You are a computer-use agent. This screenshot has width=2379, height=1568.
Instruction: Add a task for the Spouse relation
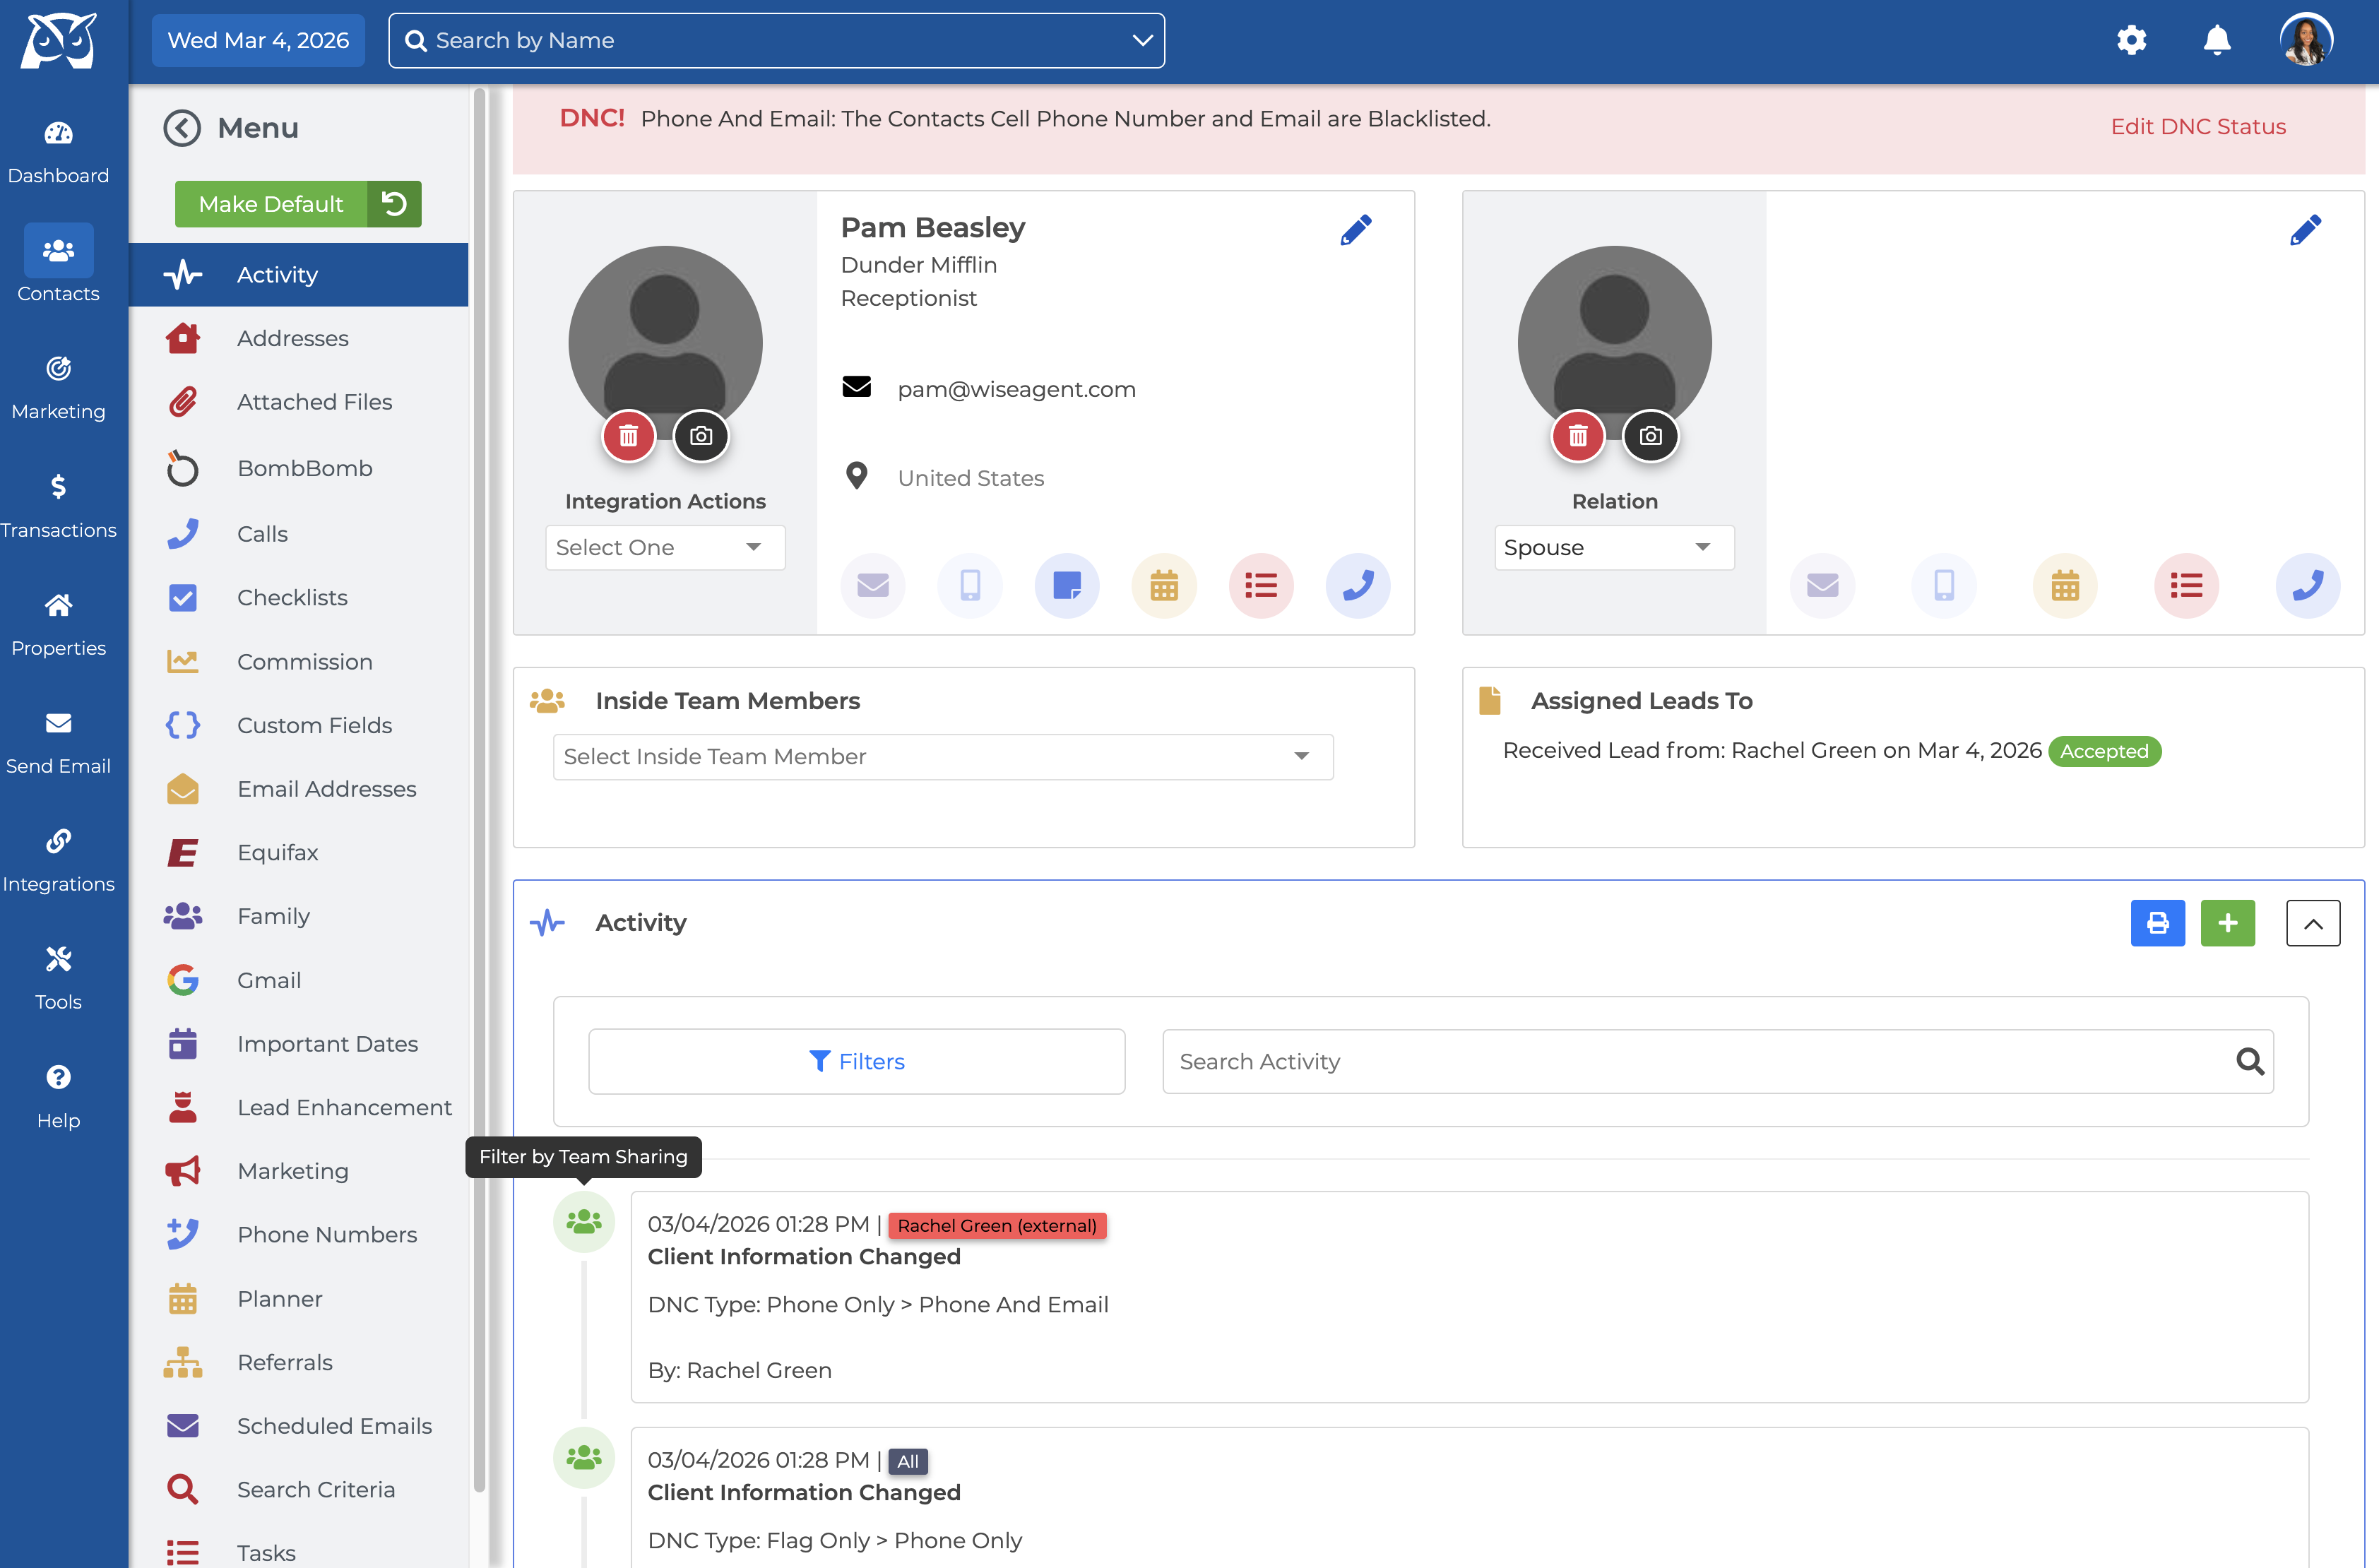click(x=2187, y=585)
